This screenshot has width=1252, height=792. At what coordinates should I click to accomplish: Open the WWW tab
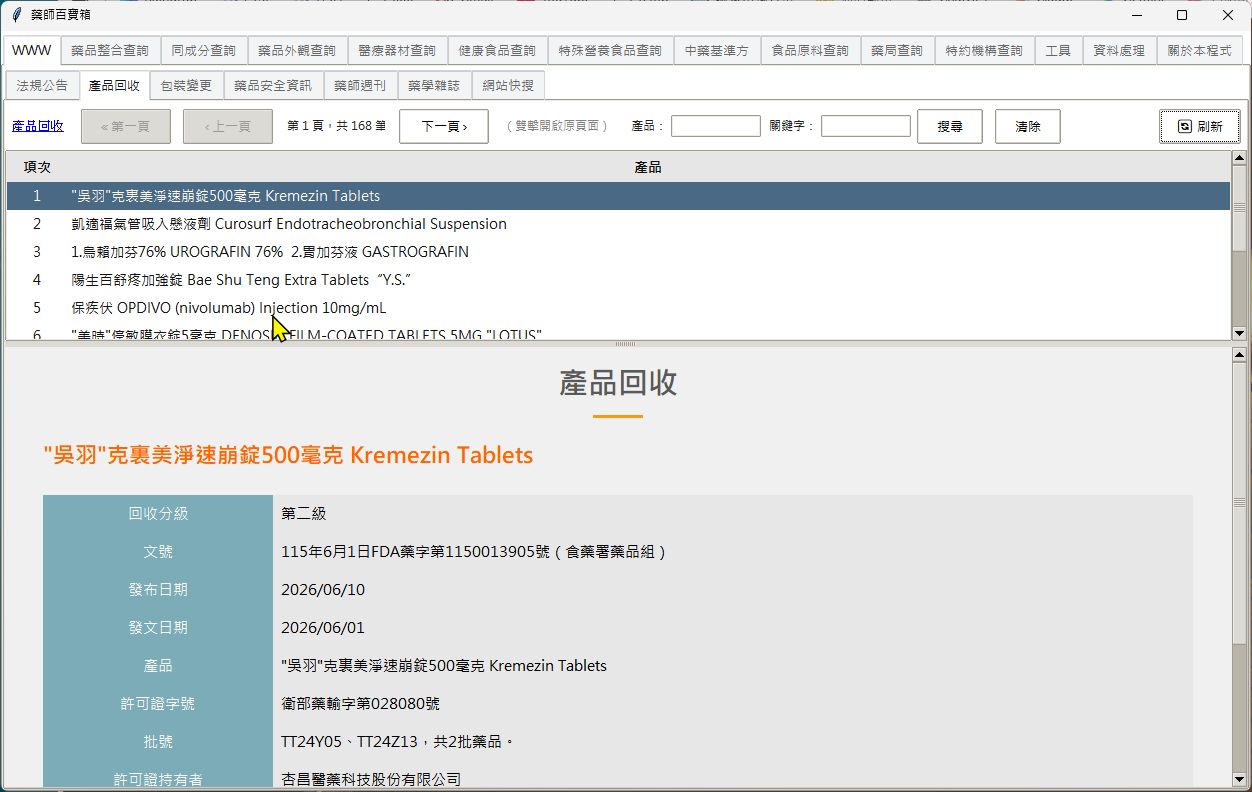point(32,50)
